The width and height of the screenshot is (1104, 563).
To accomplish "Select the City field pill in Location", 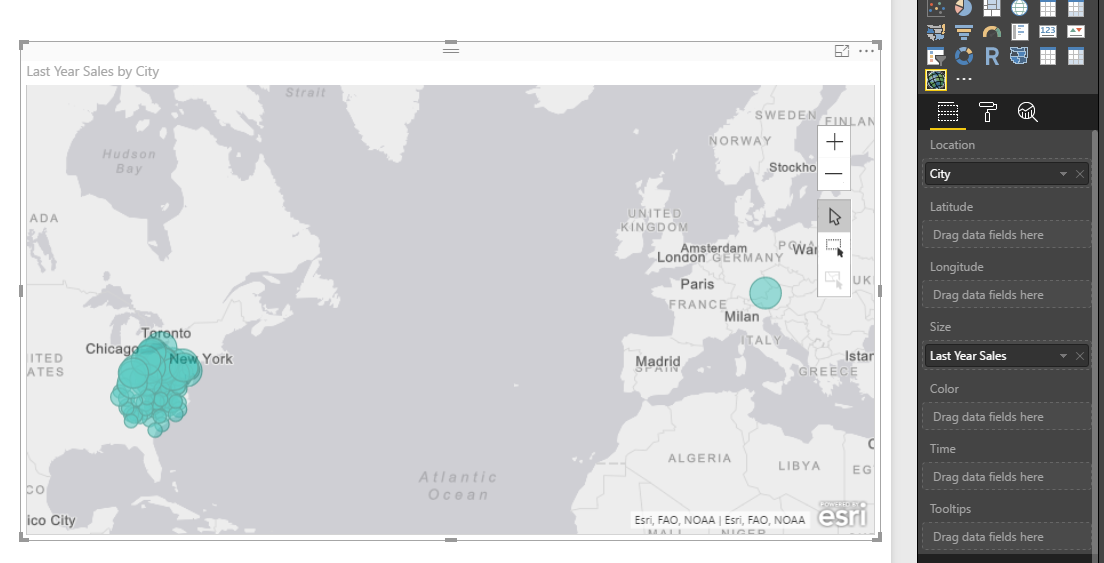I will pos(1006,174).
